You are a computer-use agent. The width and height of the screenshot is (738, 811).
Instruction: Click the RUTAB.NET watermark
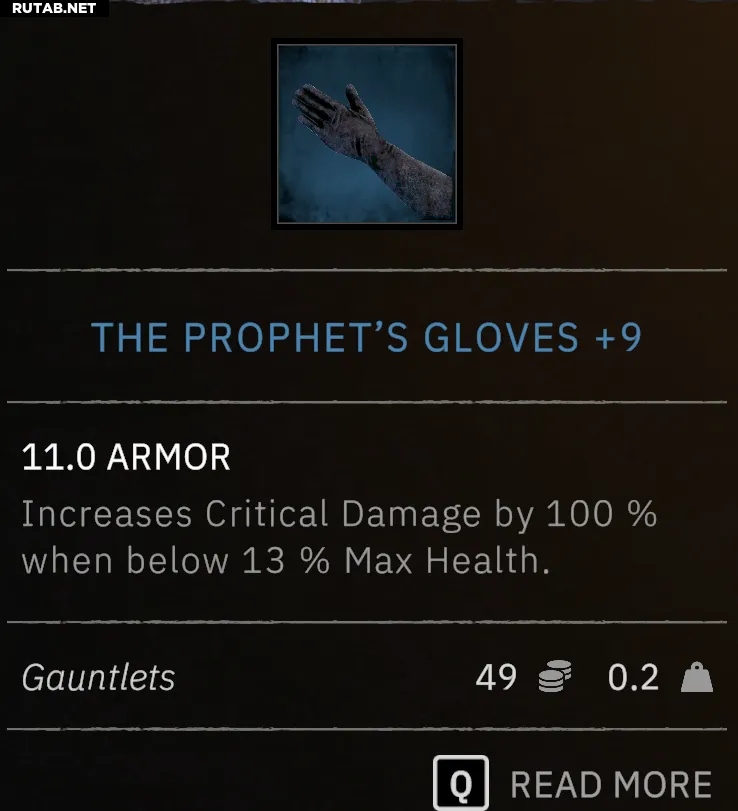tap(54, 8)
